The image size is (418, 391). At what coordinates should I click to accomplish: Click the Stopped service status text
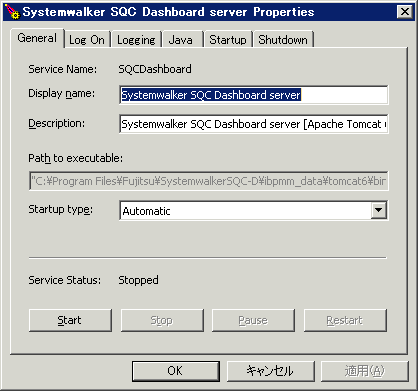point(138,280)
